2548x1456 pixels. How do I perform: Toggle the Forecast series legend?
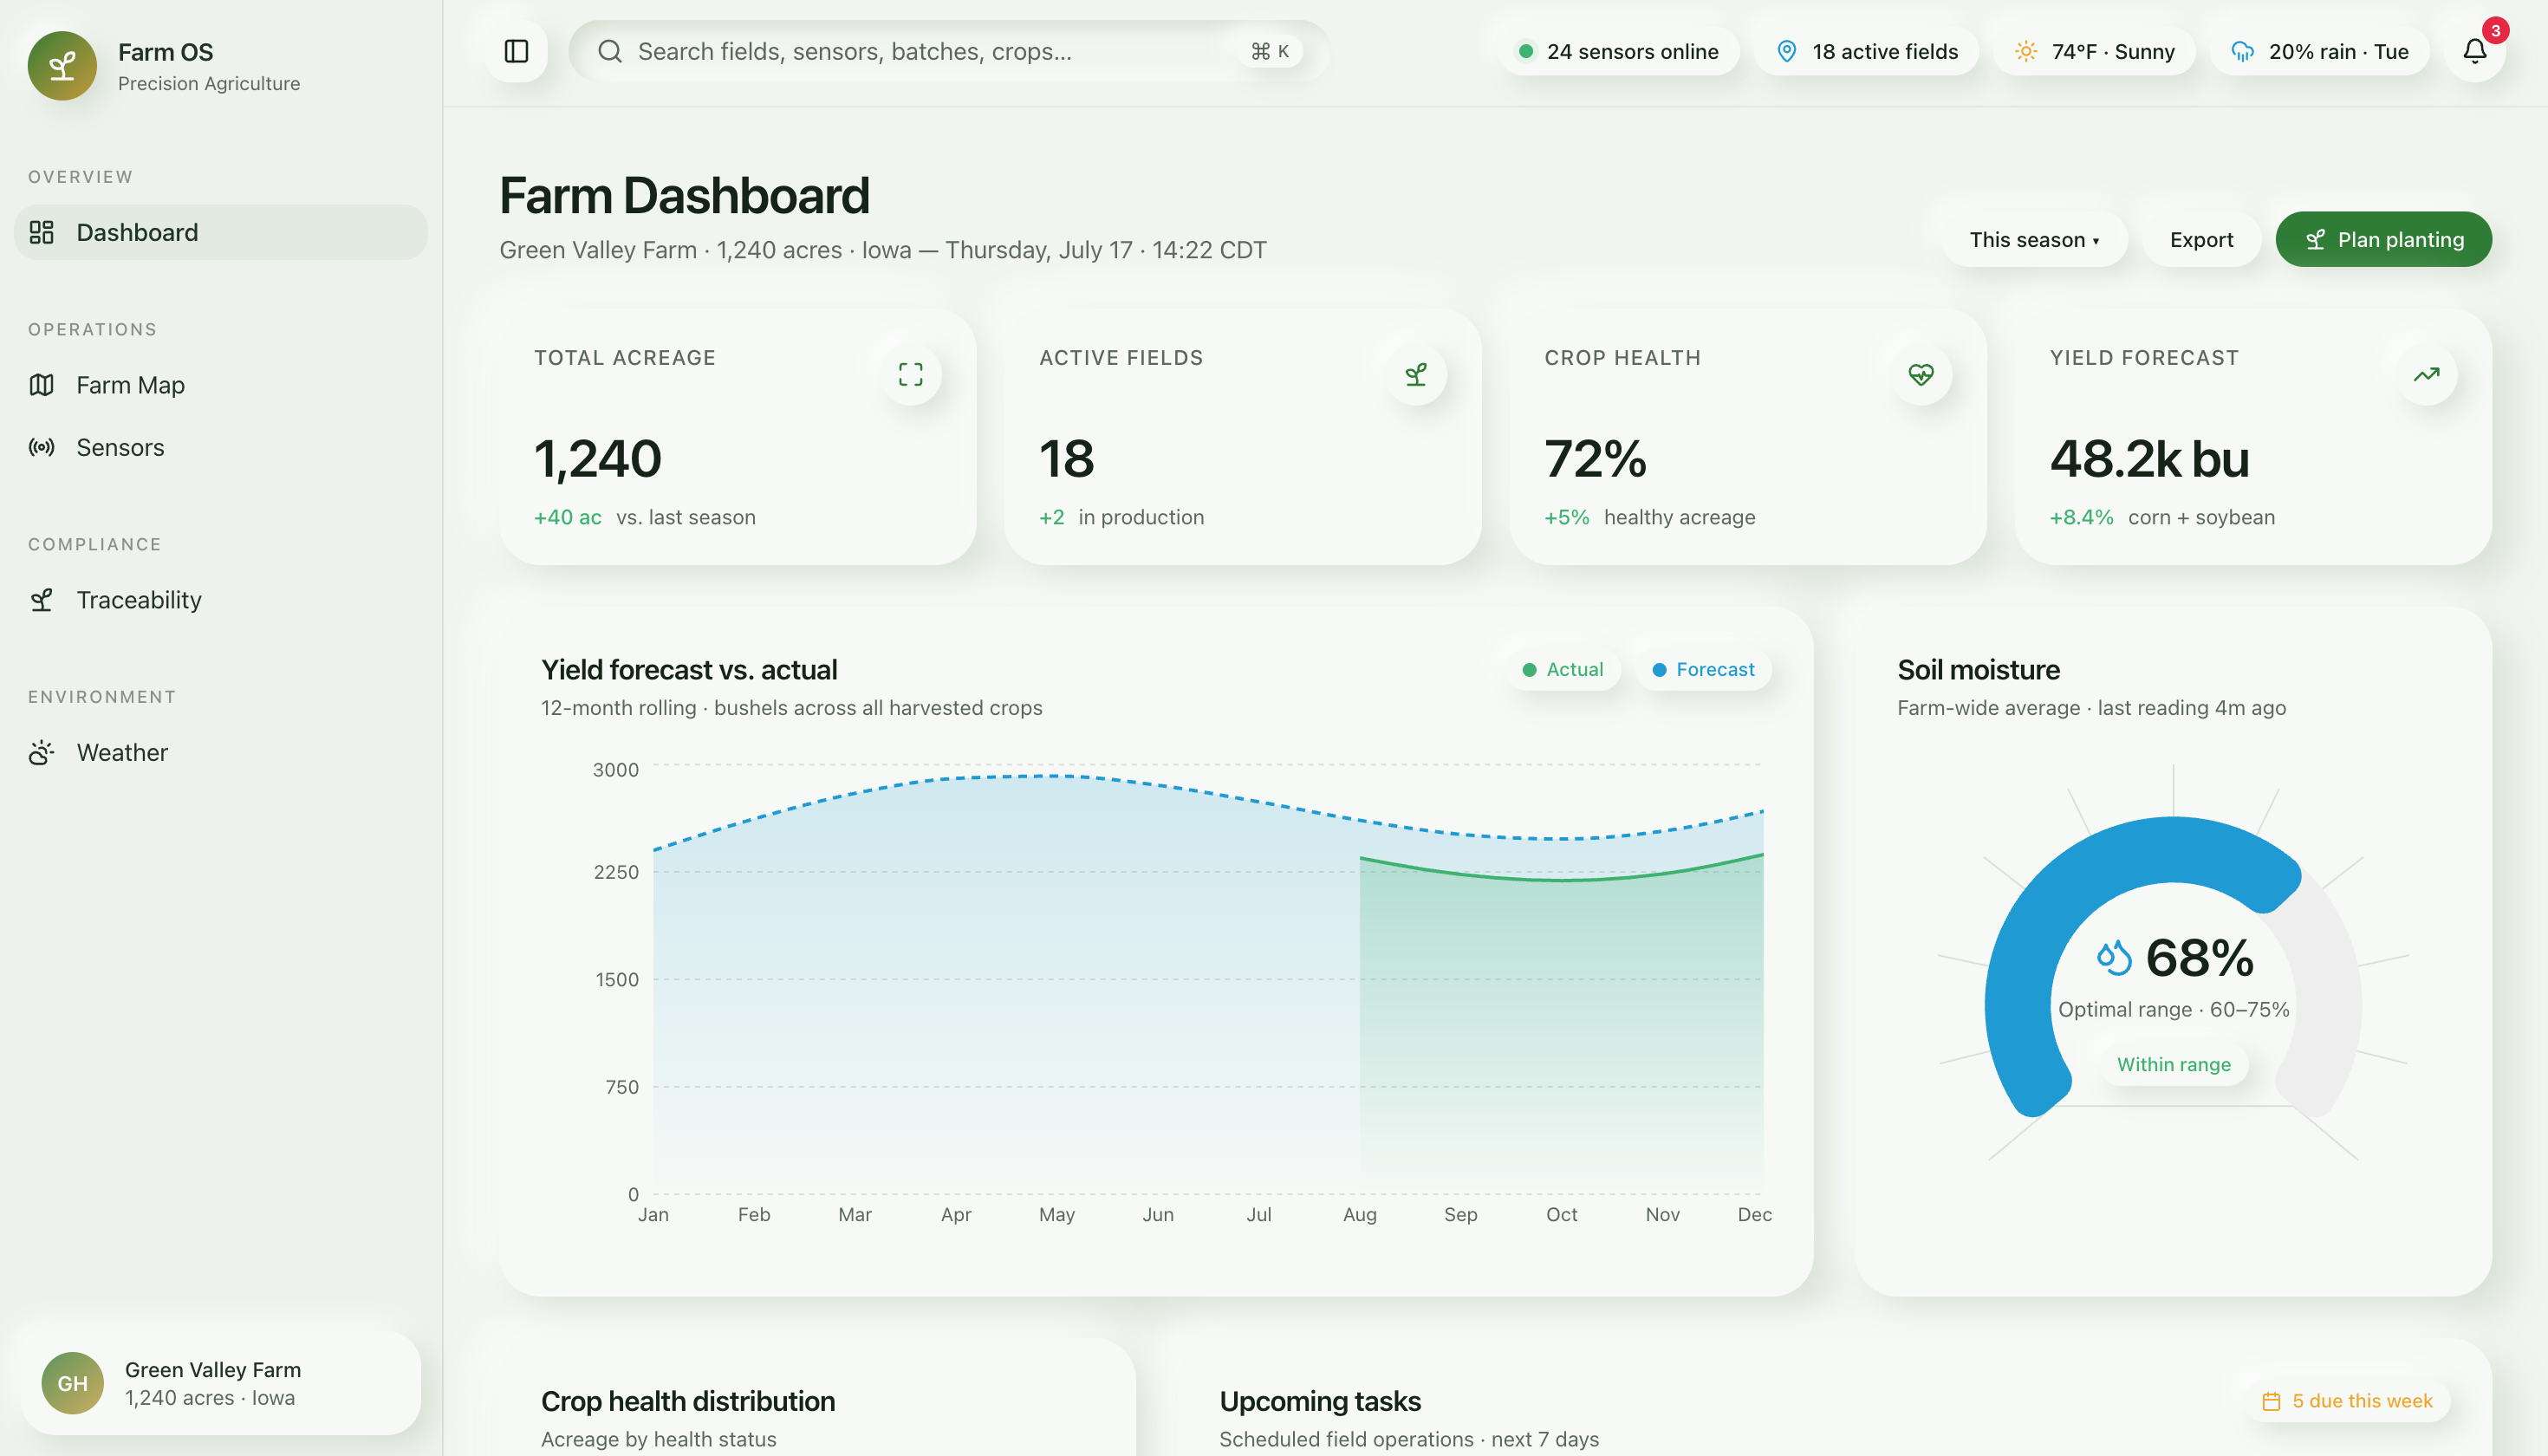[x=1703, y=669]
